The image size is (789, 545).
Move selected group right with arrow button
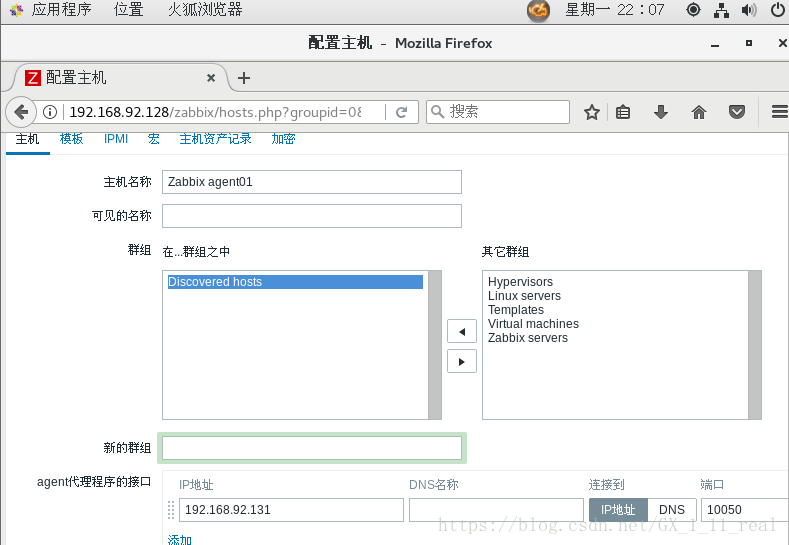(x=462, y=362)
